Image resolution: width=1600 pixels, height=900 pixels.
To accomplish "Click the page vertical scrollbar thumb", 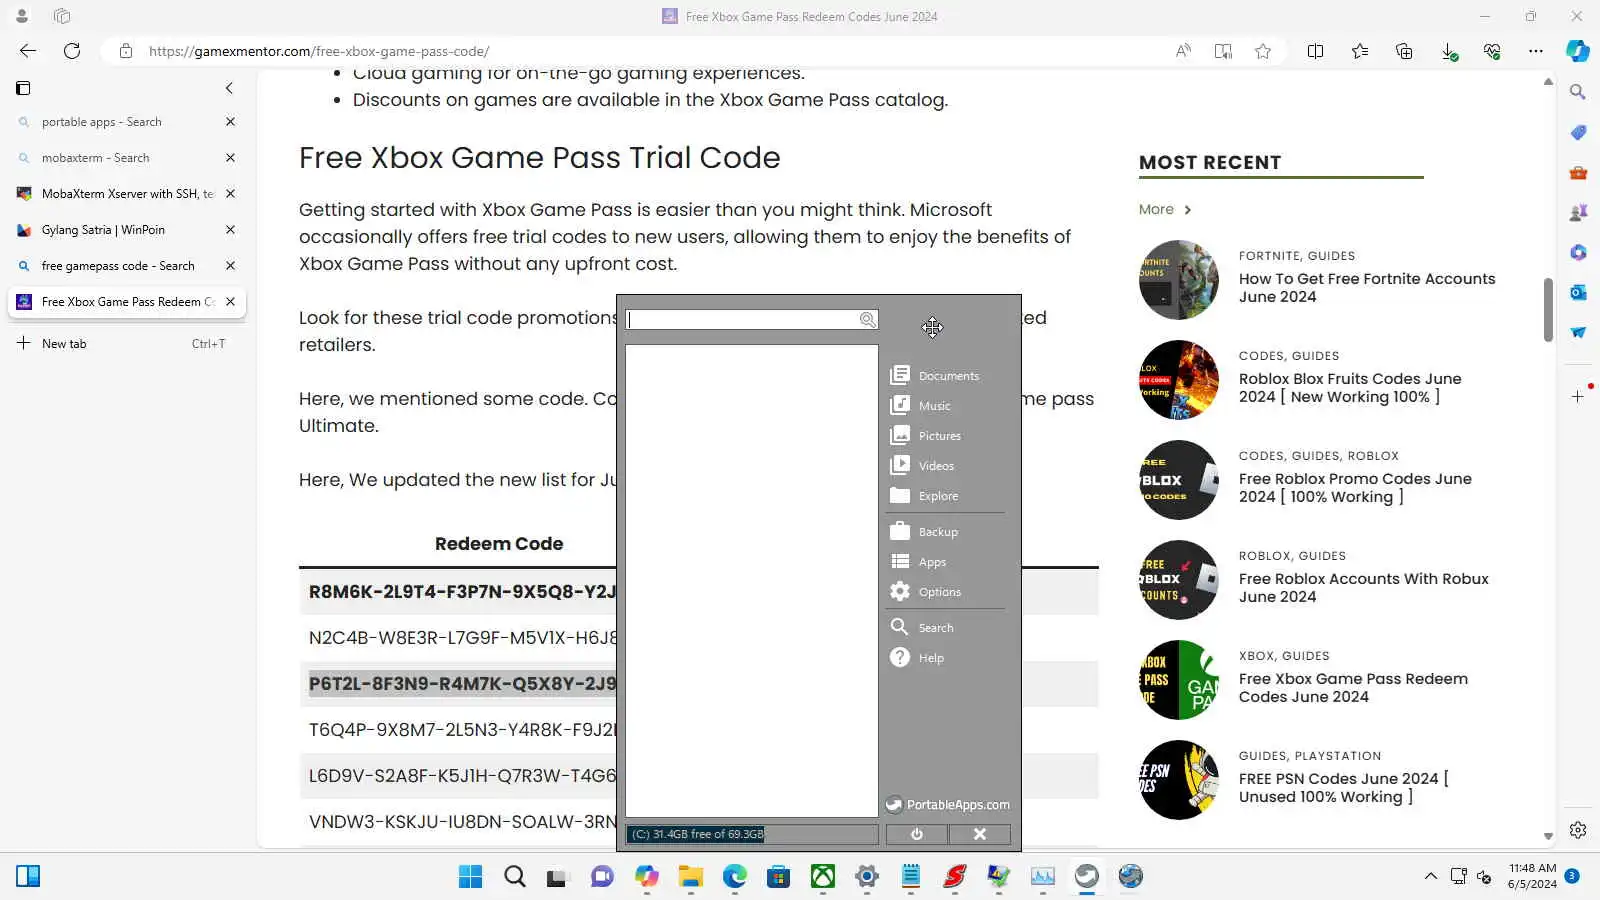I will coord(1548,310).
